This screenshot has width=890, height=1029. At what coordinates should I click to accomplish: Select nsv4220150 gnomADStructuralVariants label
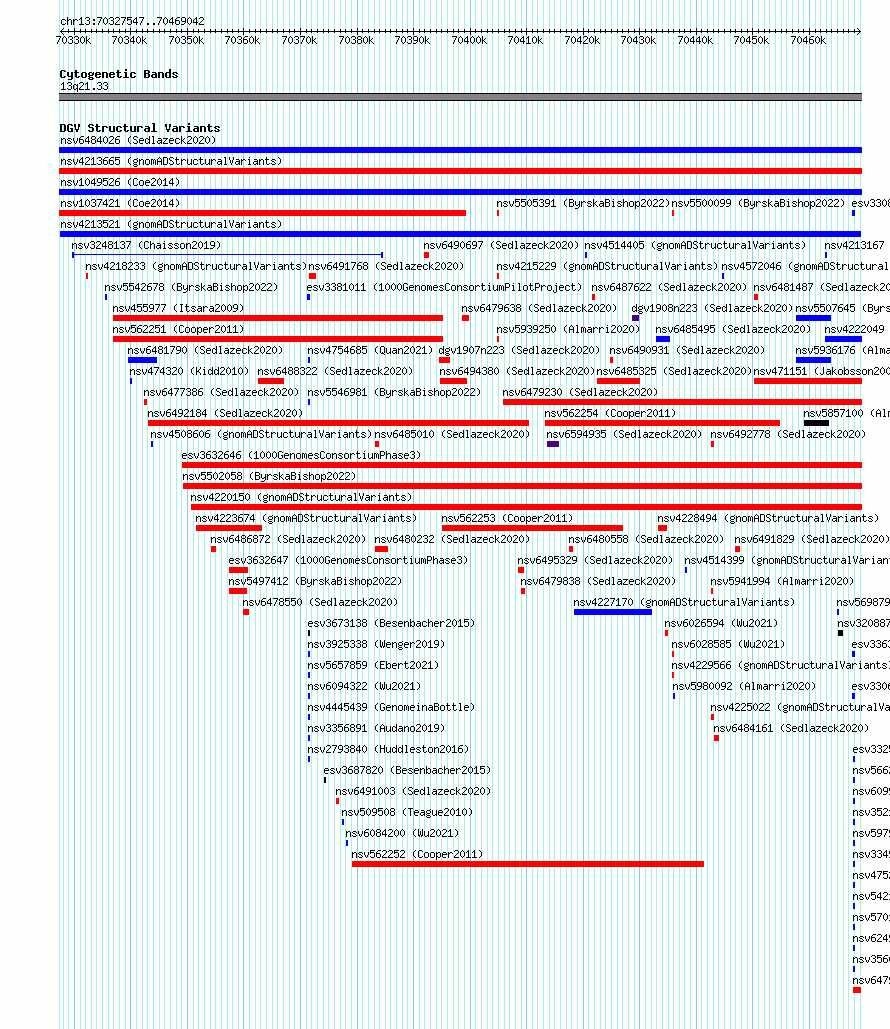[x=301, y=497]
